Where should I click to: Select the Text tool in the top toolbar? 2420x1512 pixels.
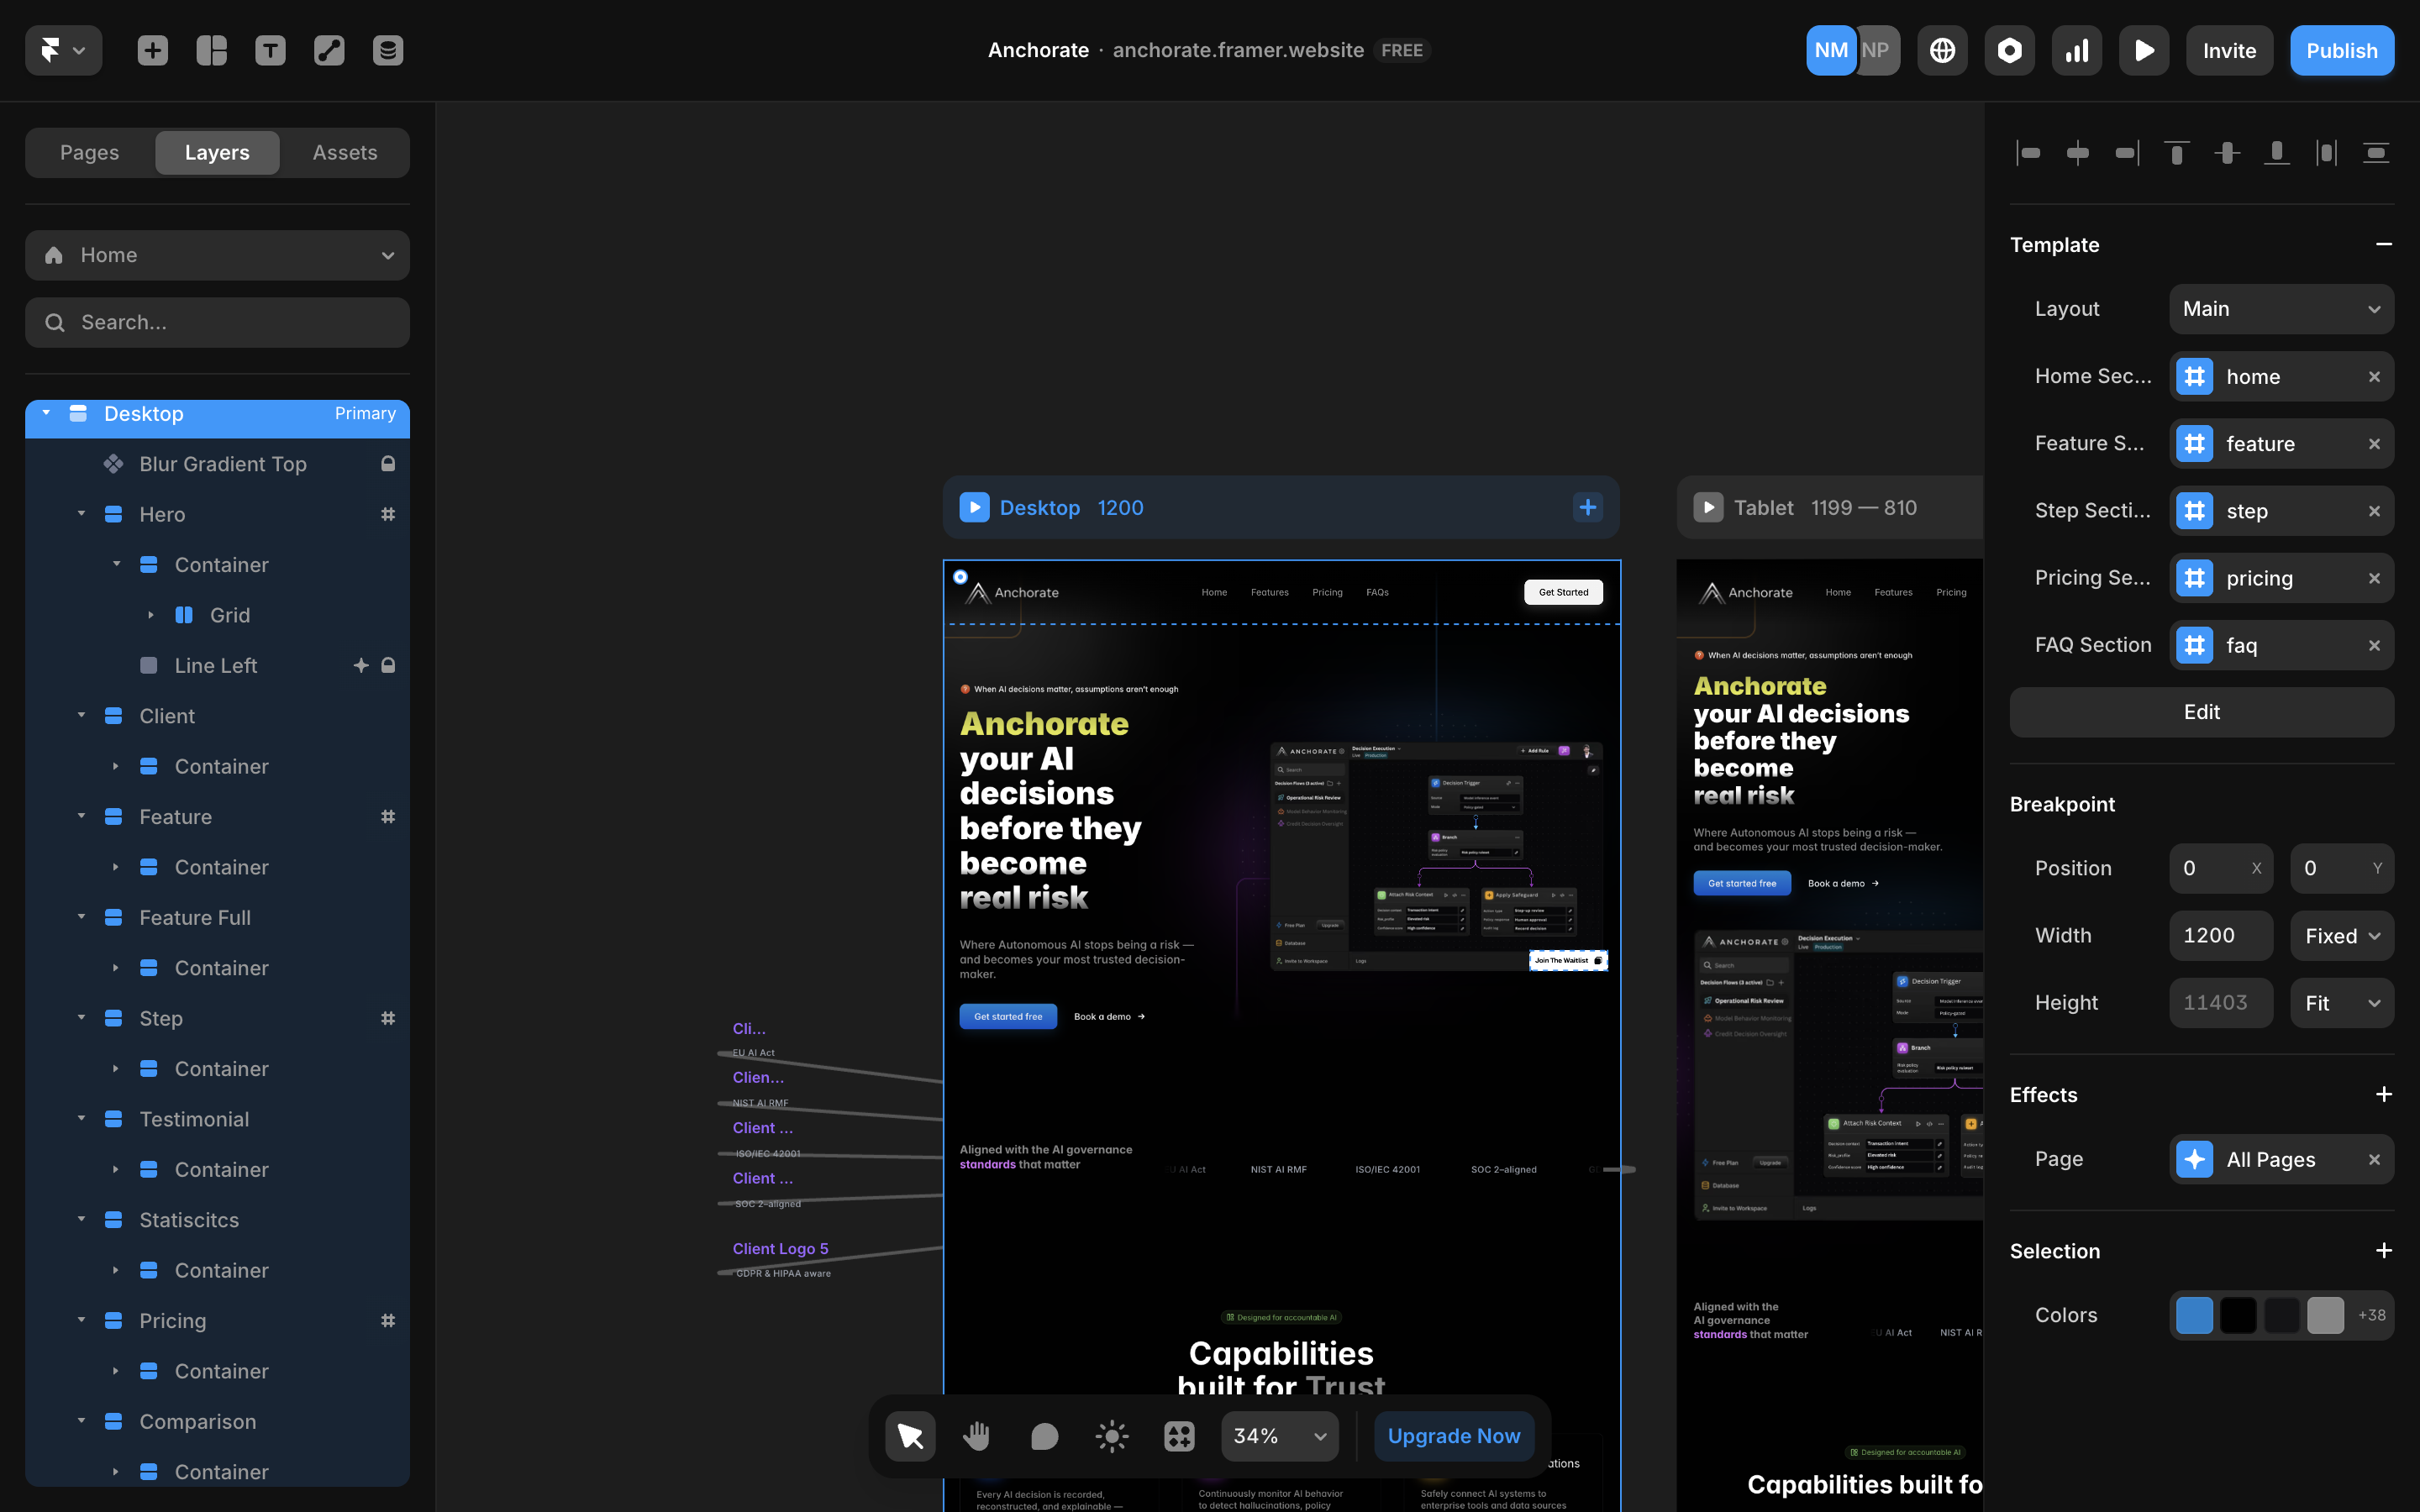pyautogui.click(x=270, y=50)
